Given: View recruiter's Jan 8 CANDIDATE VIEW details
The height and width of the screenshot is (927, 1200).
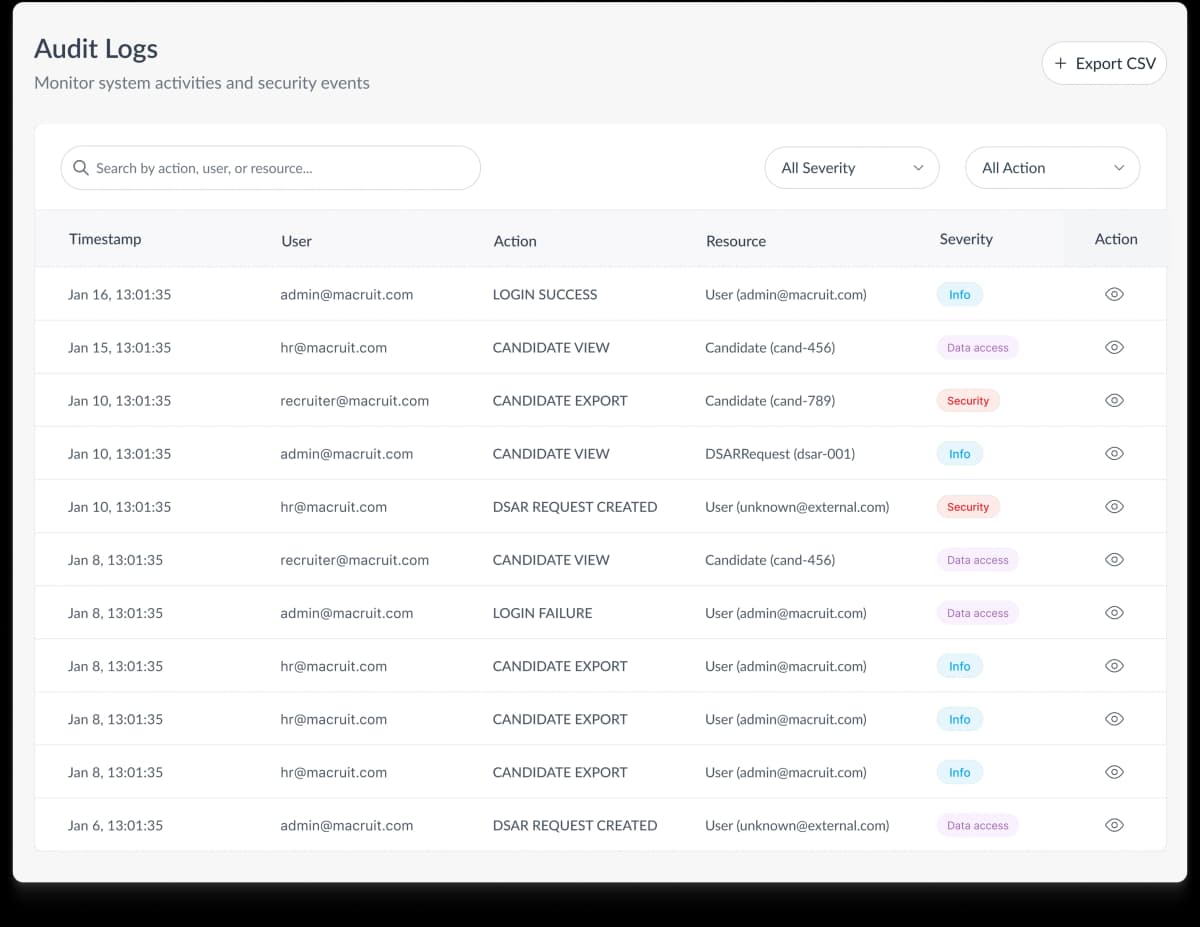Looking at the screenshot, I should pos(1114,559).
